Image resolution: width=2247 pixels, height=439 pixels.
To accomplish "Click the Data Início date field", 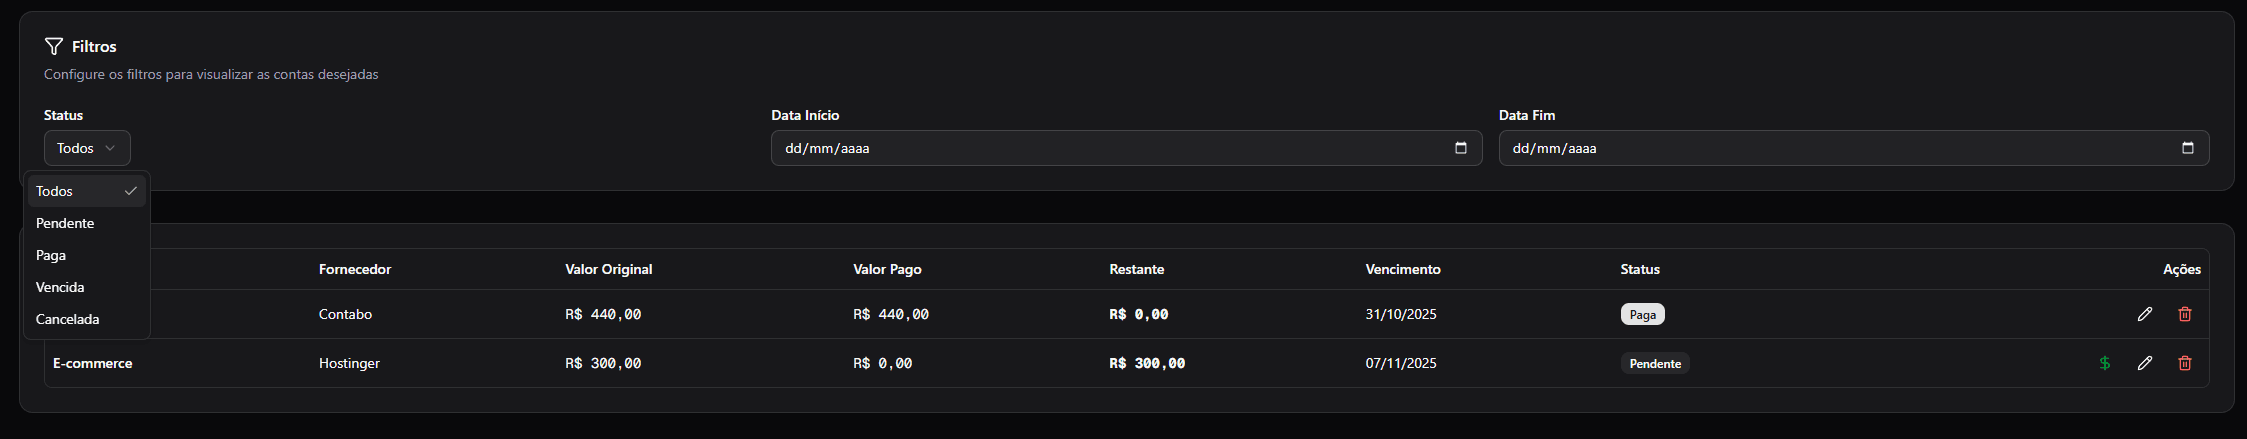I will tap(1126, 148).
